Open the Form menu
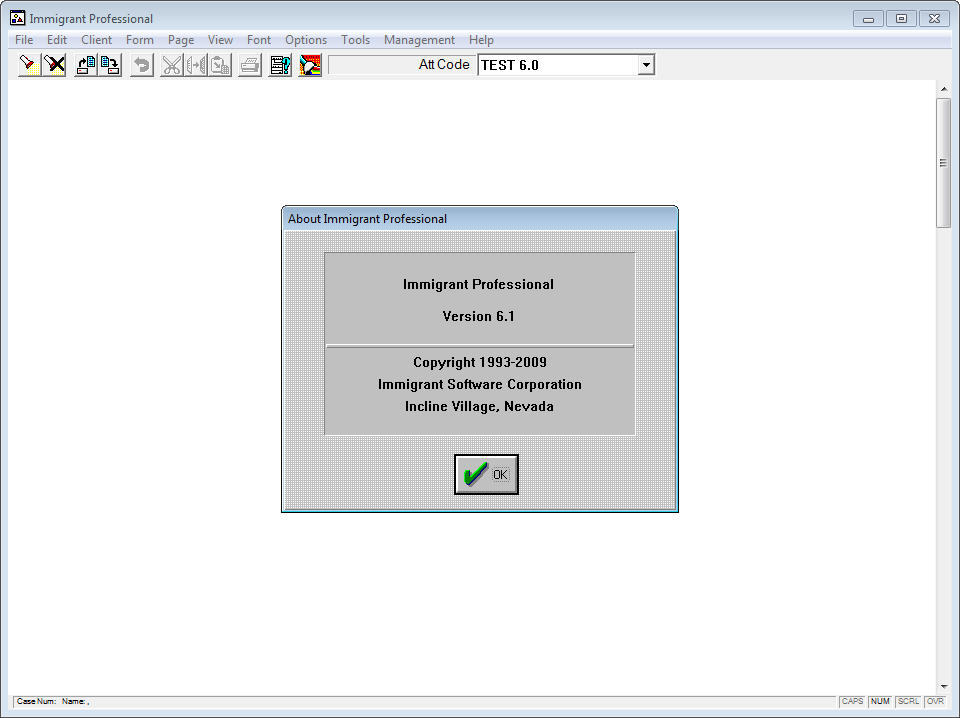This screenshot has height=718, width=960. 140,40
